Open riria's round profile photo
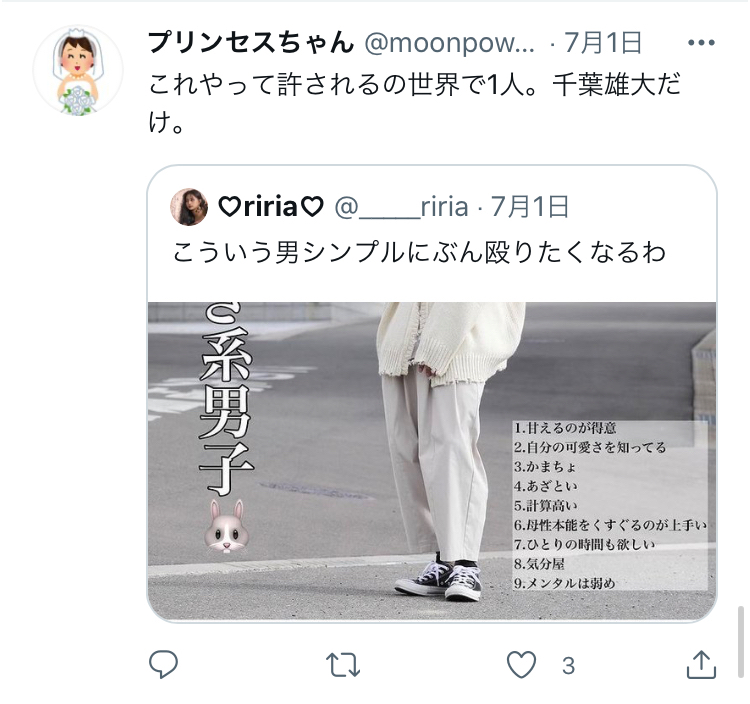This screenshot has height=704, width=750. [x=189, y=207]
